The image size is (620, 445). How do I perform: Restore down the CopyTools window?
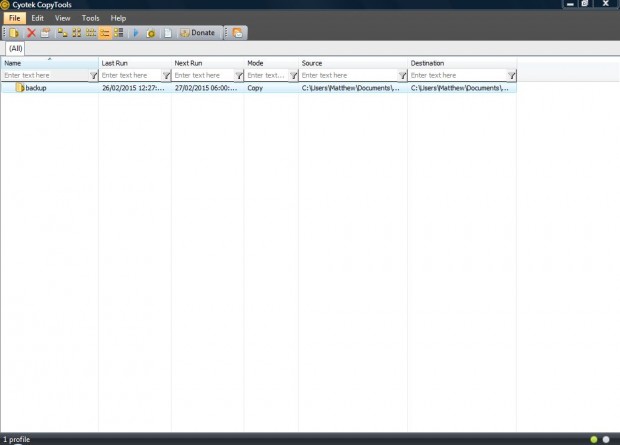tap(584, 4)
